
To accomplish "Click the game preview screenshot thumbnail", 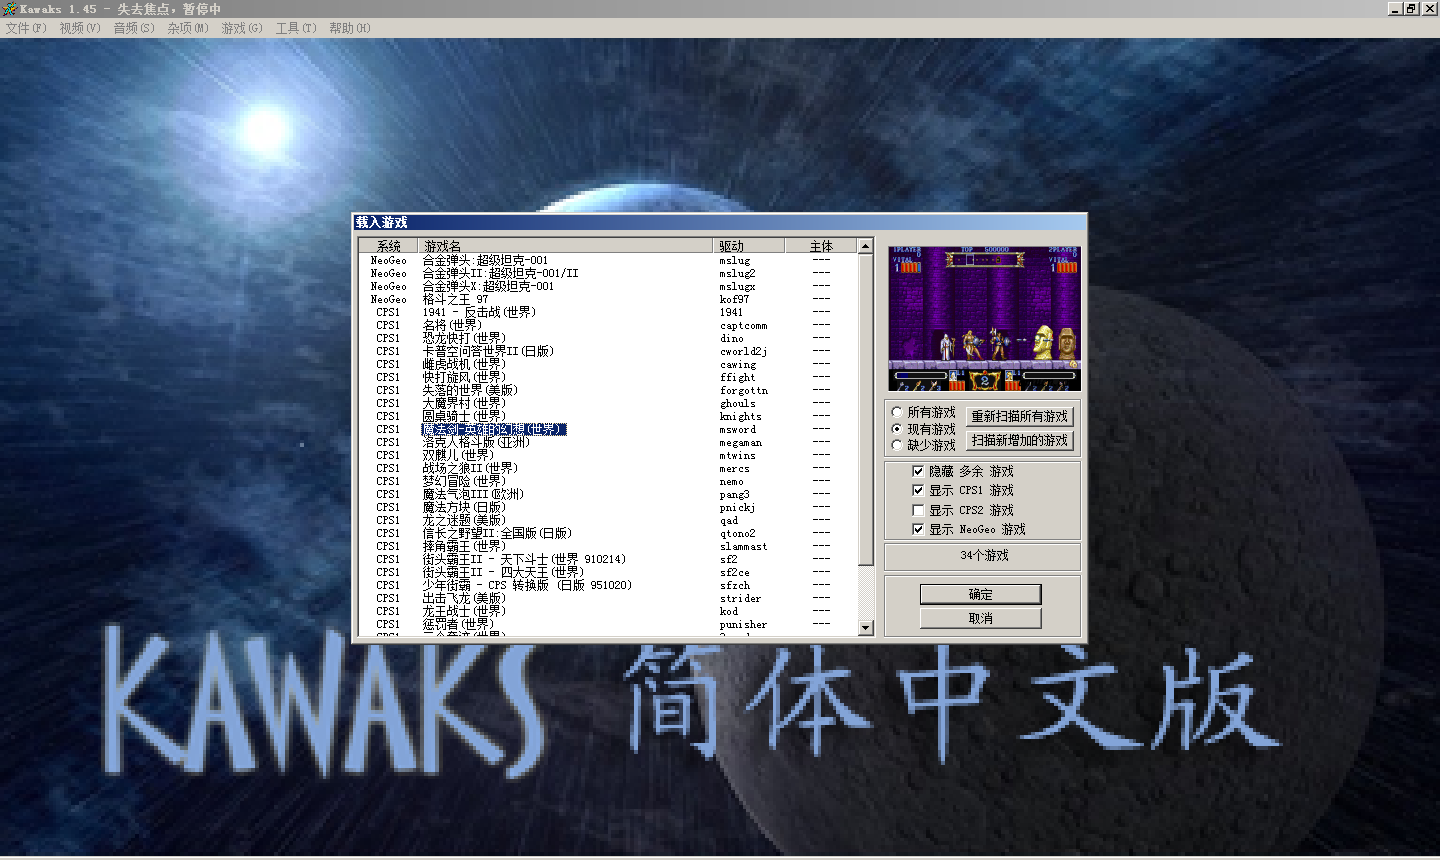I will 984,318.
